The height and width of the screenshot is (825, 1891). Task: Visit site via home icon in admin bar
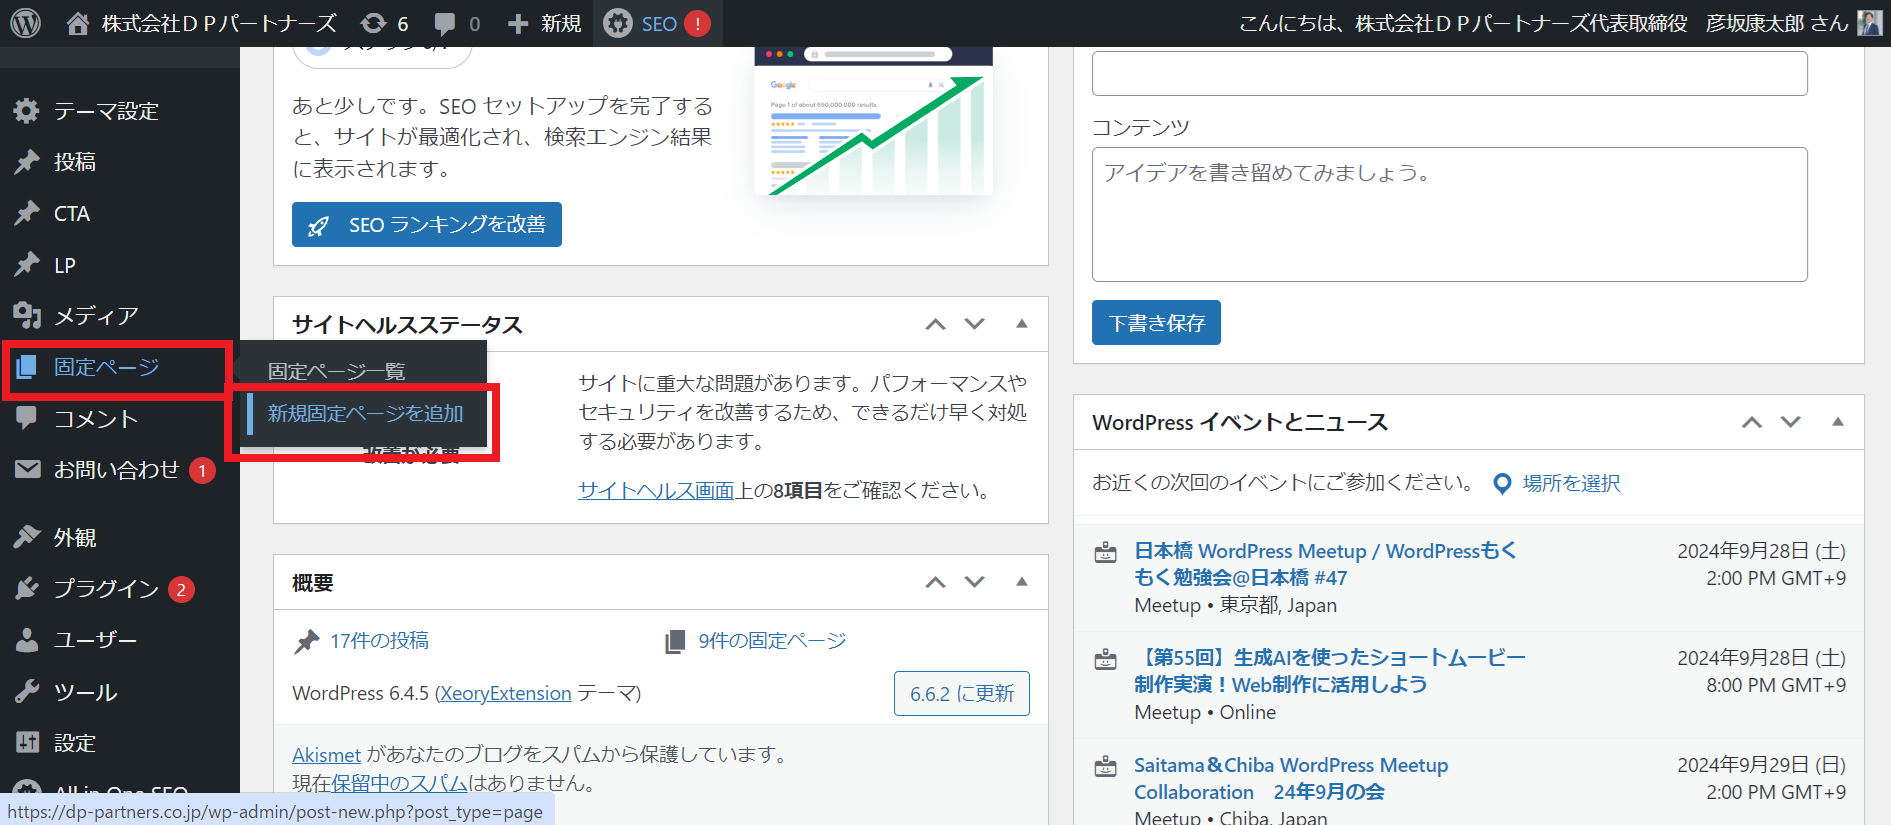[77, 23]
